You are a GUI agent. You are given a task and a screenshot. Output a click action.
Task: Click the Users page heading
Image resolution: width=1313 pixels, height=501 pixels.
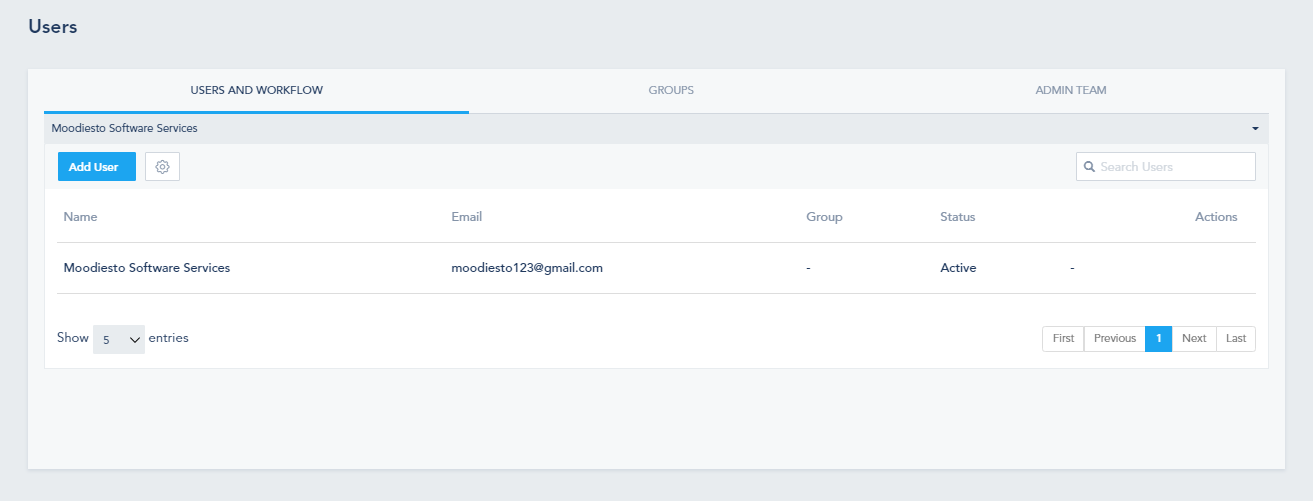pyautogui.click(x=53, y=27)
